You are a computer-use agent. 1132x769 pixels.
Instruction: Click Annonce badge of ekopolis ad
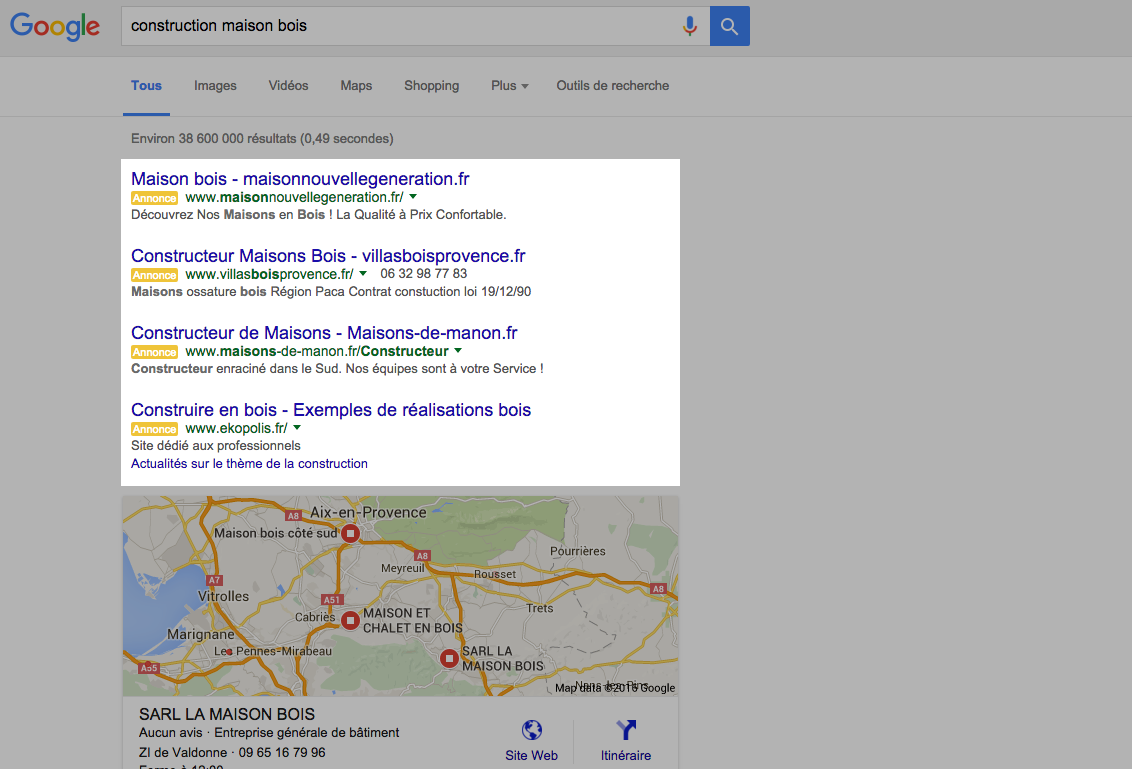(154, 429)
